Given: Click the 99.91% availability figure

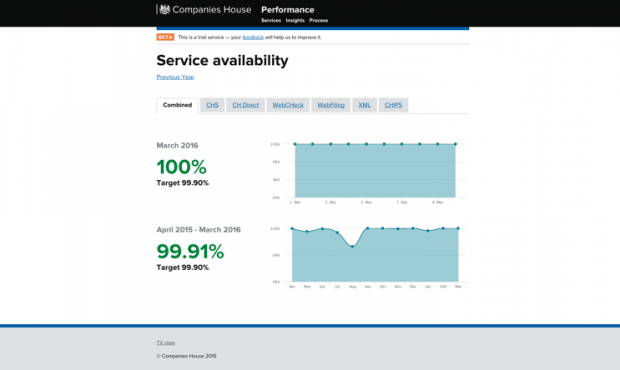Looking at the screenshot, I should [x=190, y=251].
